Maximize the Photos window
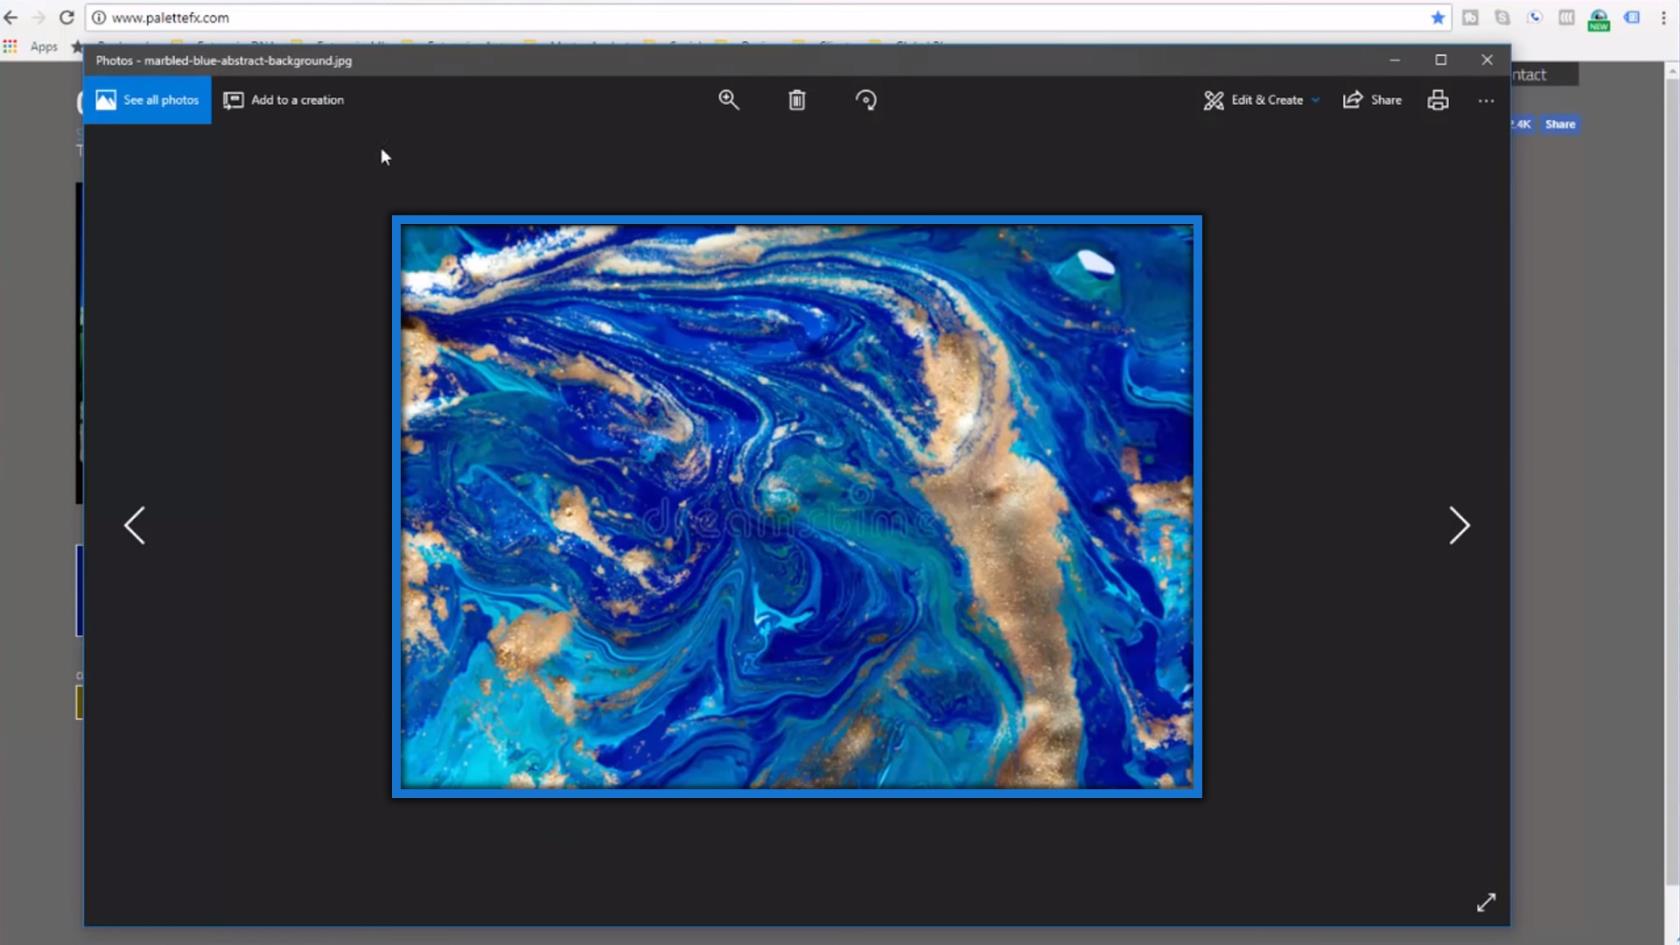 click(x=1441, y=60)
